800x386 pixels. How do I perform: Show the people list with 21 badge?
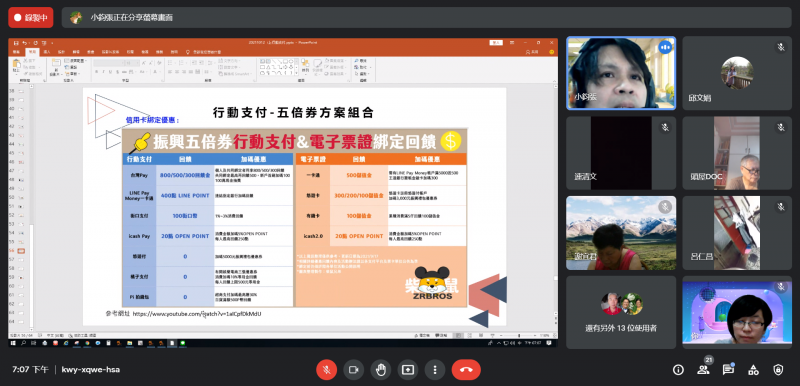704,370
